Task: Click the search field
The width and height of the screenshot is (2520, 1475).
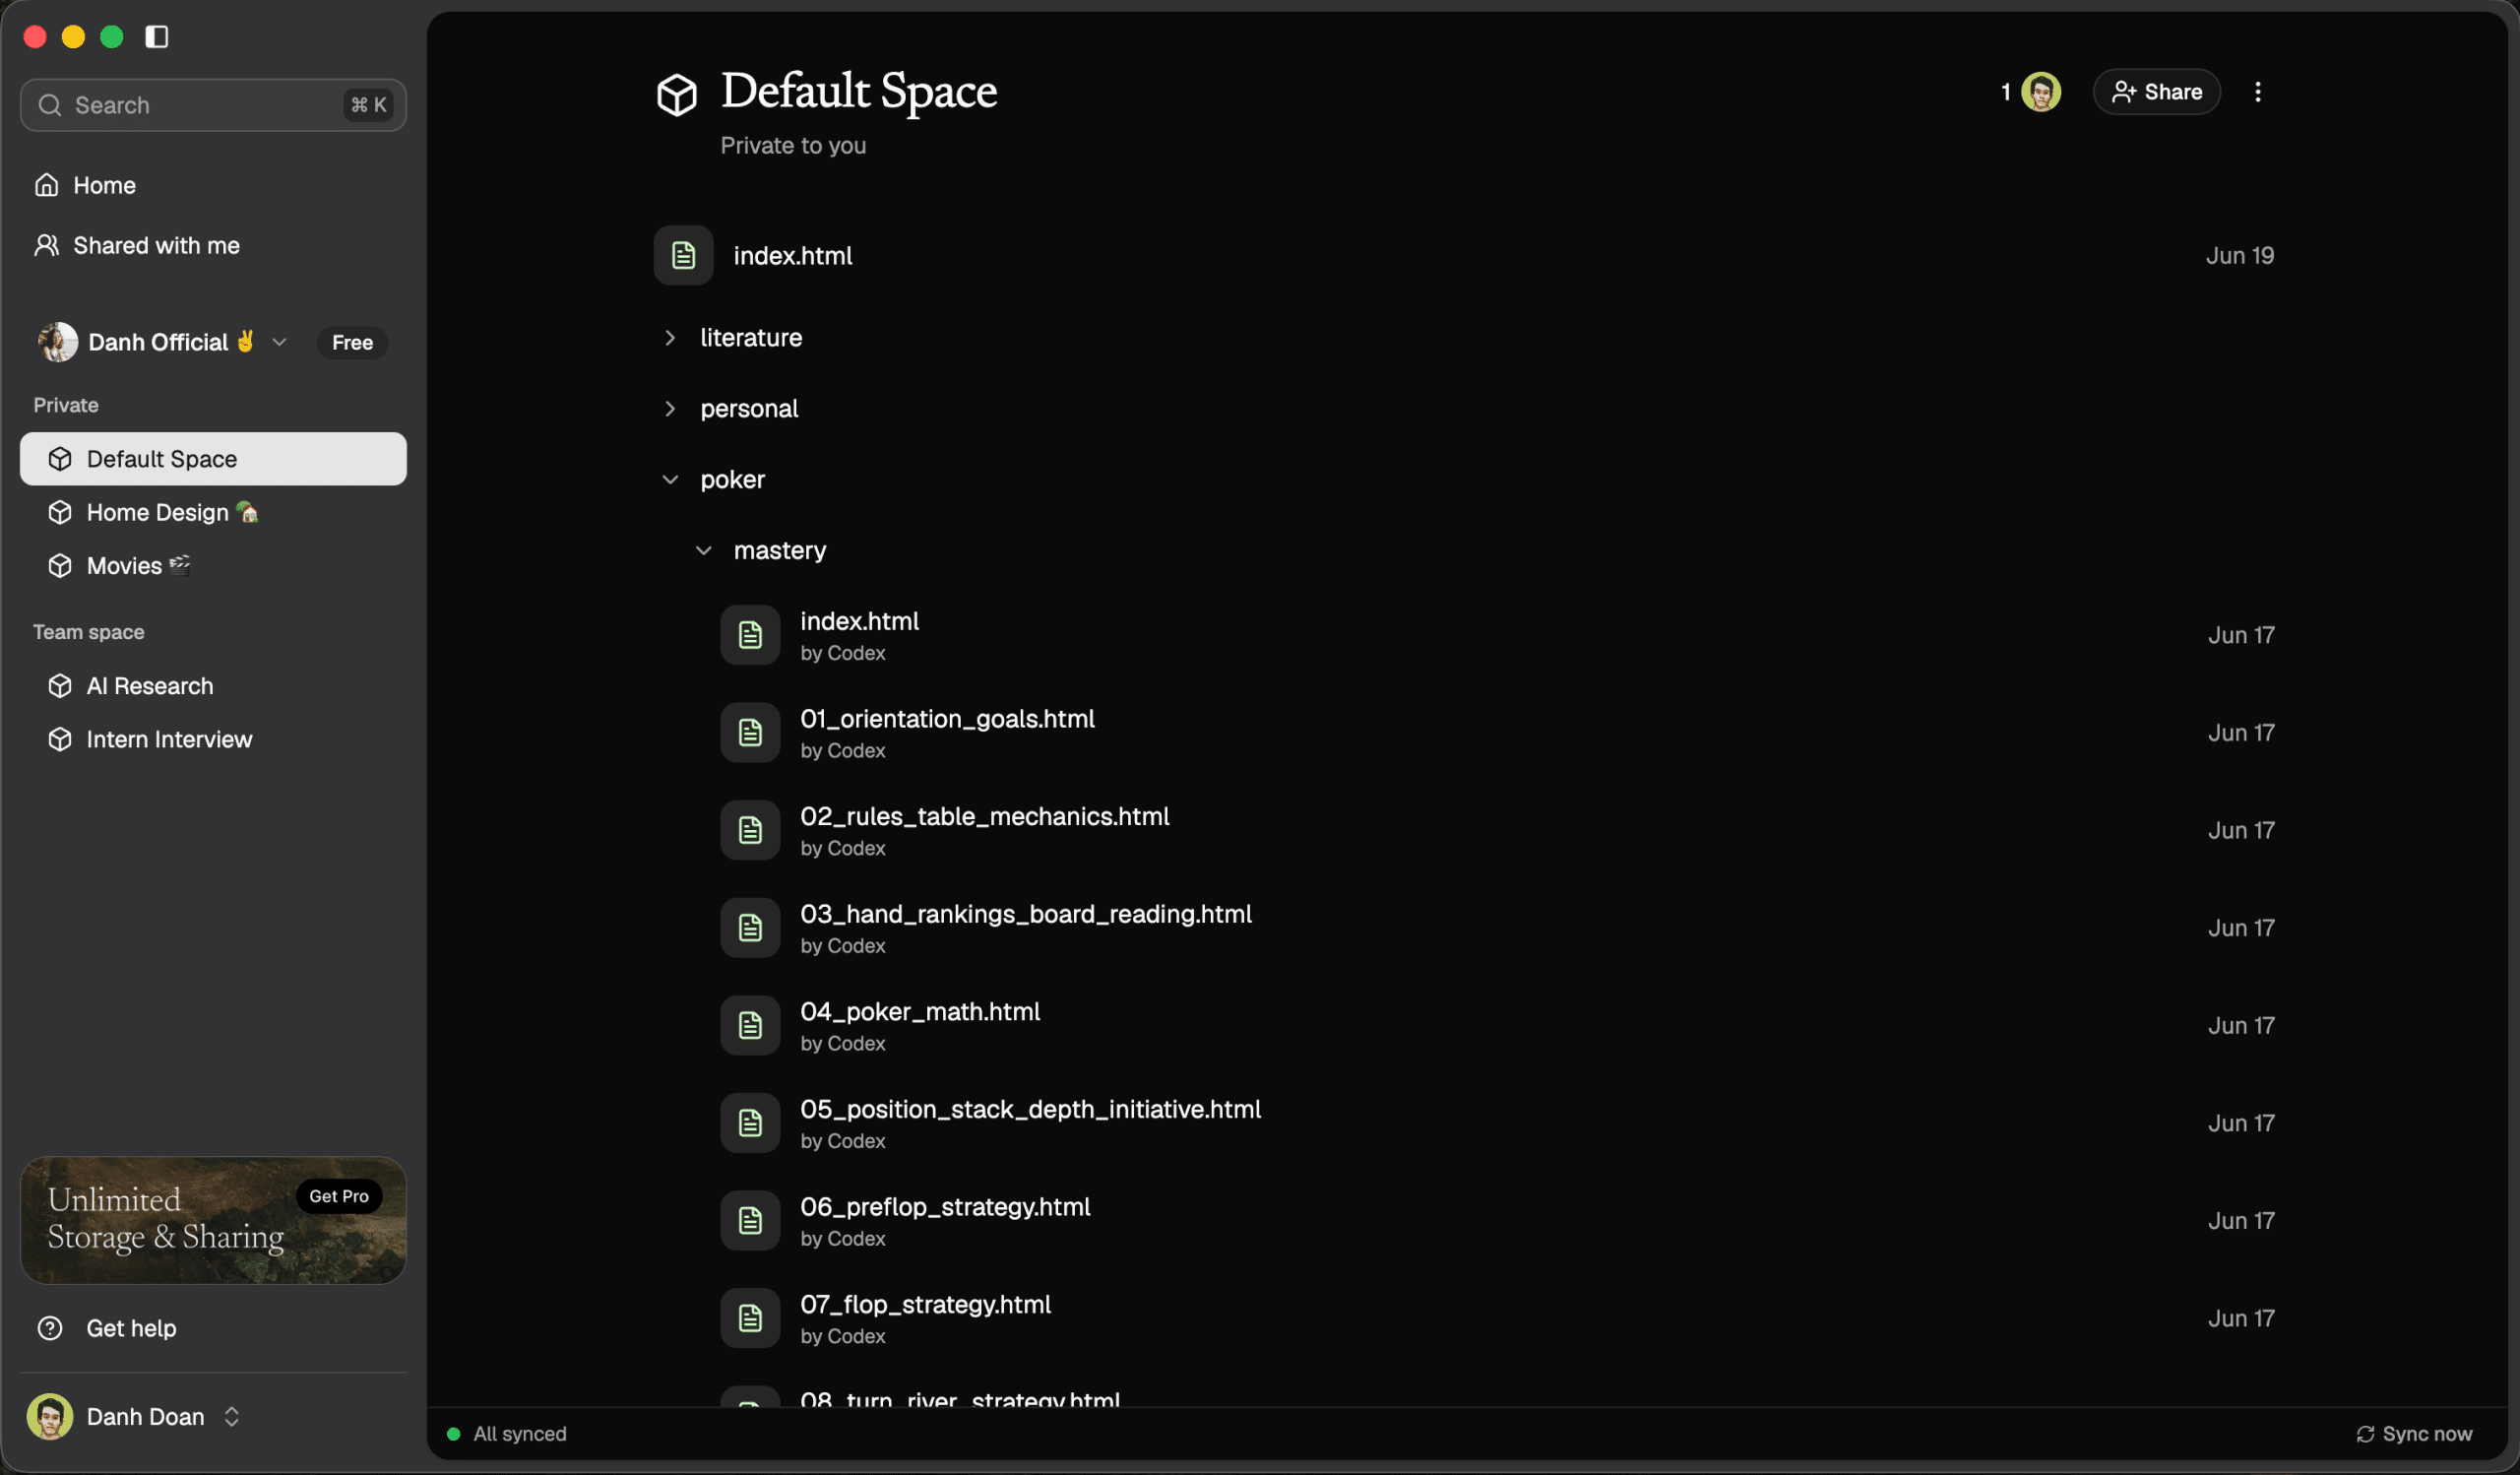Action: [213, 105]
